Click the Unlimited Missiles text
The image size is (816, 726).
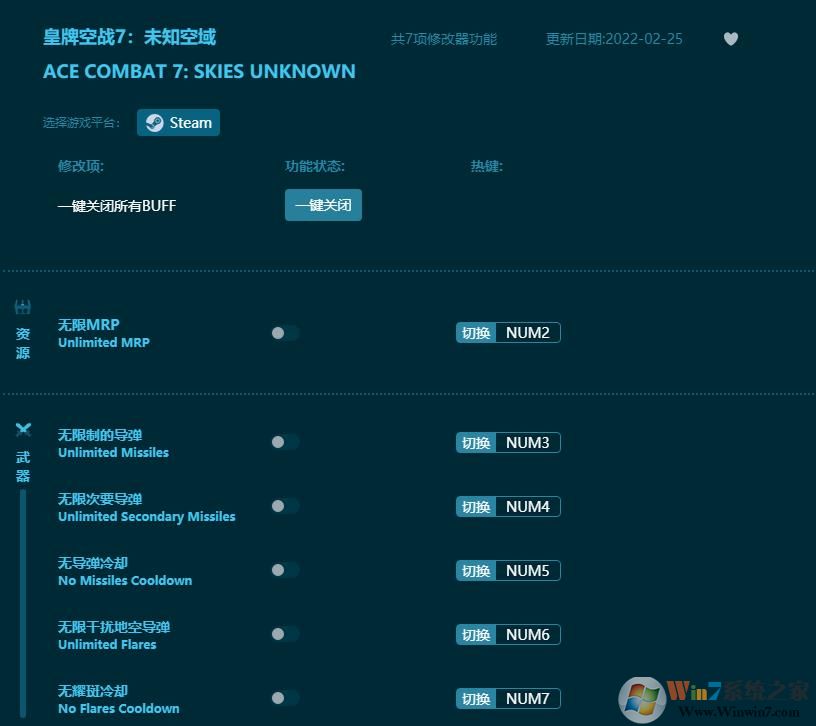(113, 452)
